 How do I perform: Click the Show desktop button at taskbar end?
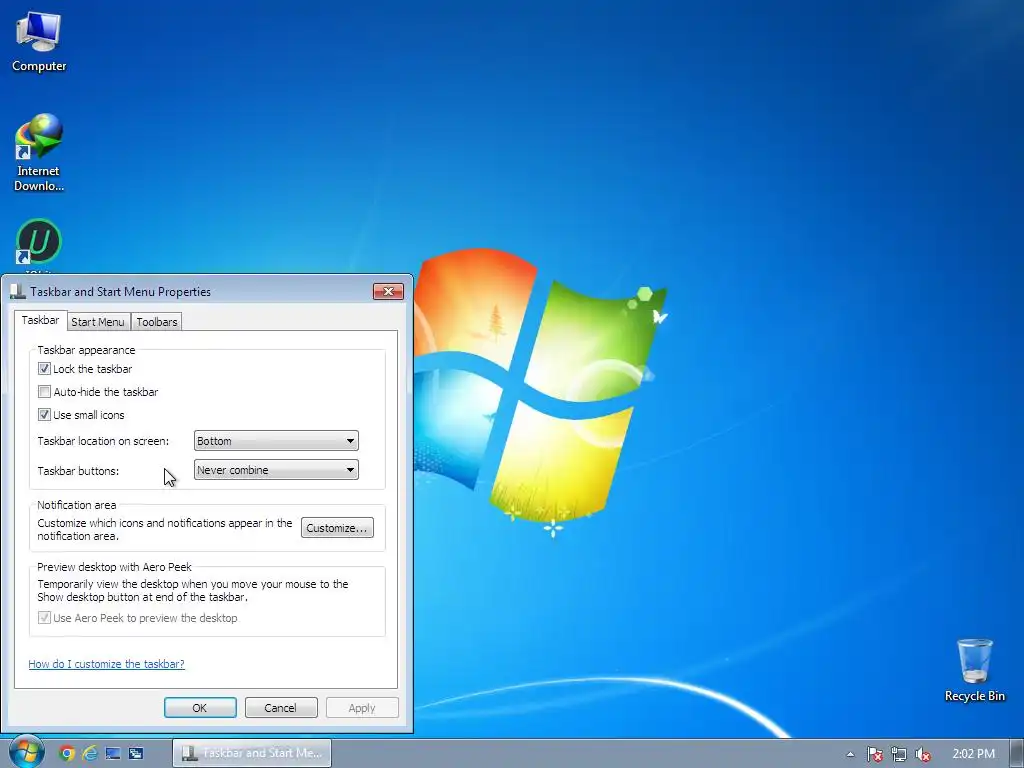tap(1017, 753)
